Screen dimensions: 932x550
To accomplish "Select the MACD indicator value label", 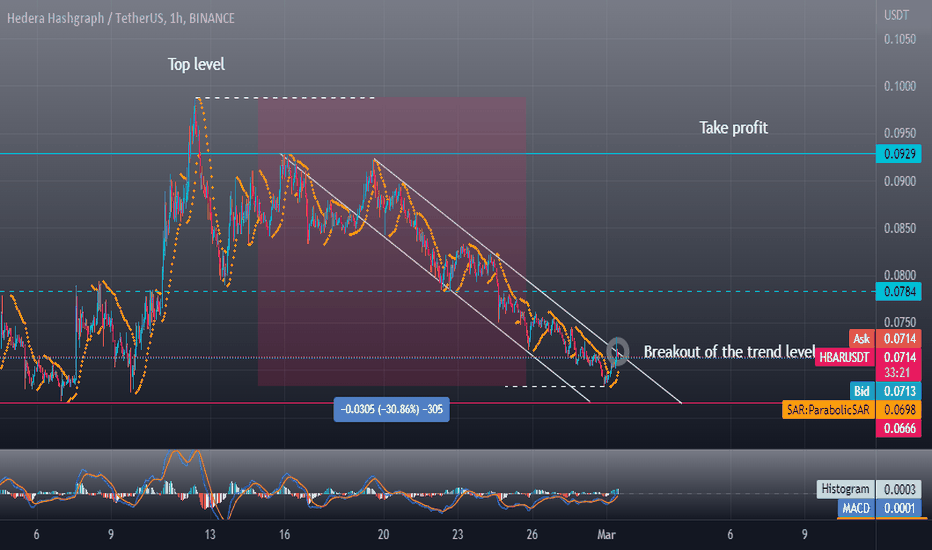I will [x=879, y=508].
